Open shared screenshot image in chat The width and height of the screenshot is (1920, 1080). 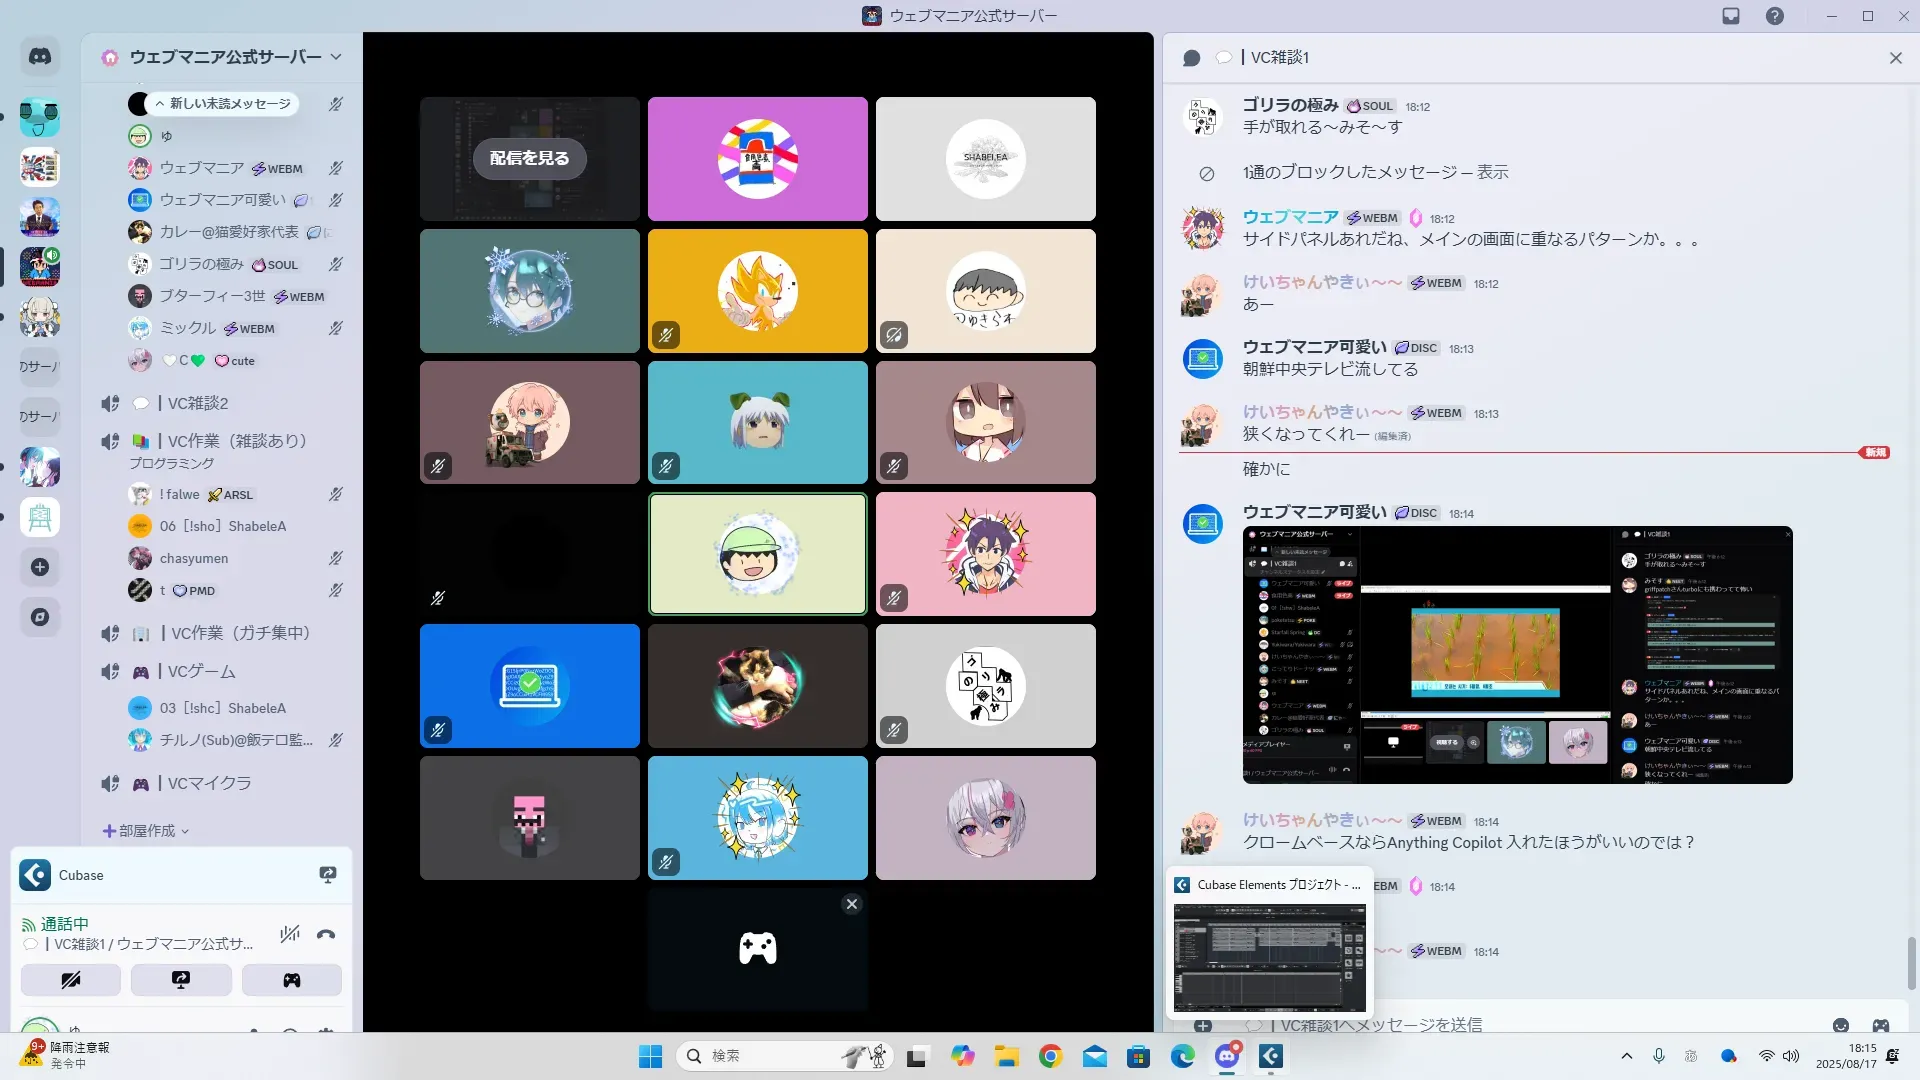click(x=1517, y=654)
